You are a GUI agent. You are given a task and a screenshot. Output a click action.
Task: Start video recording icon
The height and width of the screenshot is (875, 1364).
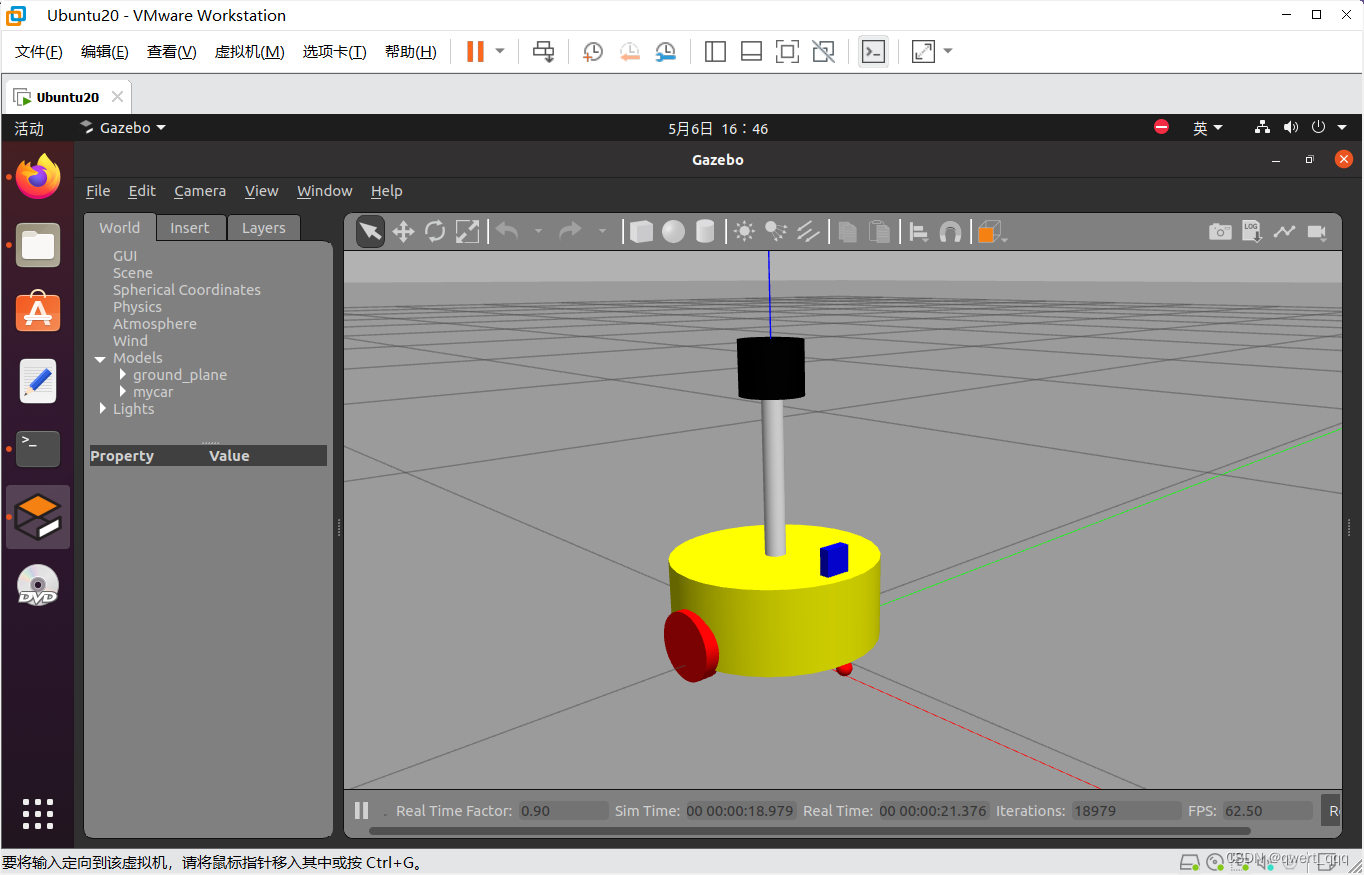1317,232
